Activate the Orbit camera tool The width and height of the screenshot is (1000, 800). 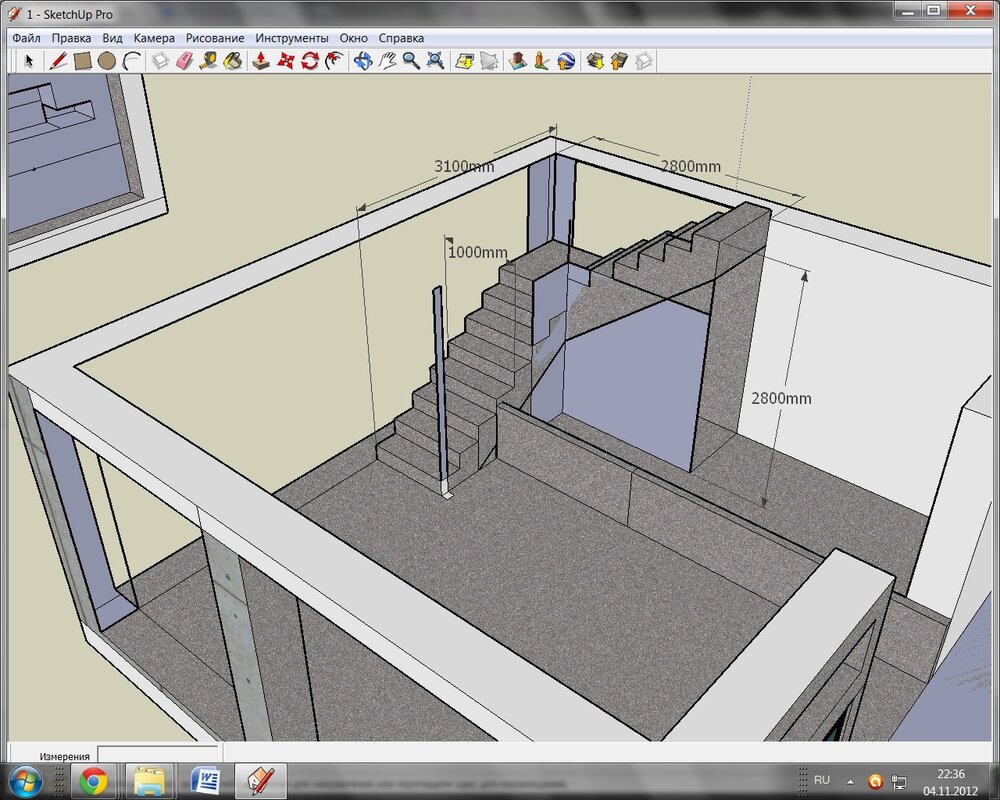362,61
